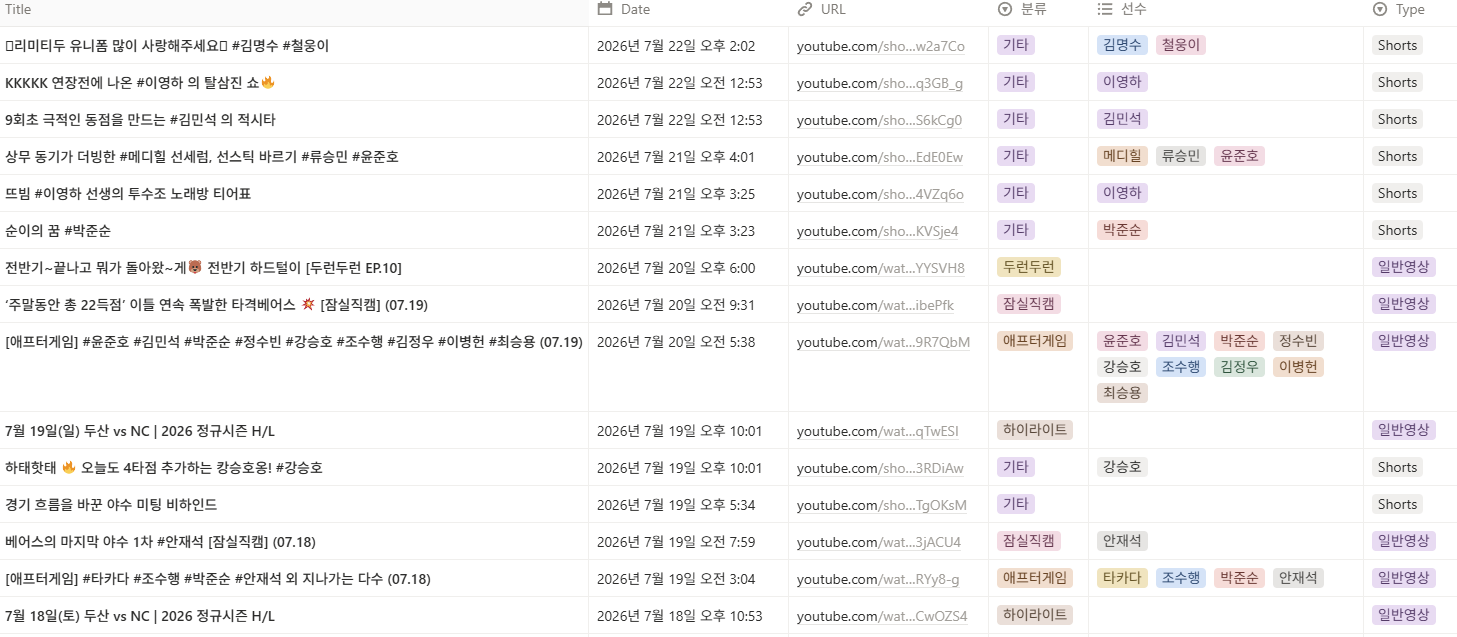This screenshot has width=1457, height=637.
Task: Open YouTube watch link ending 9R7QbM
Action: coord(884,342)
